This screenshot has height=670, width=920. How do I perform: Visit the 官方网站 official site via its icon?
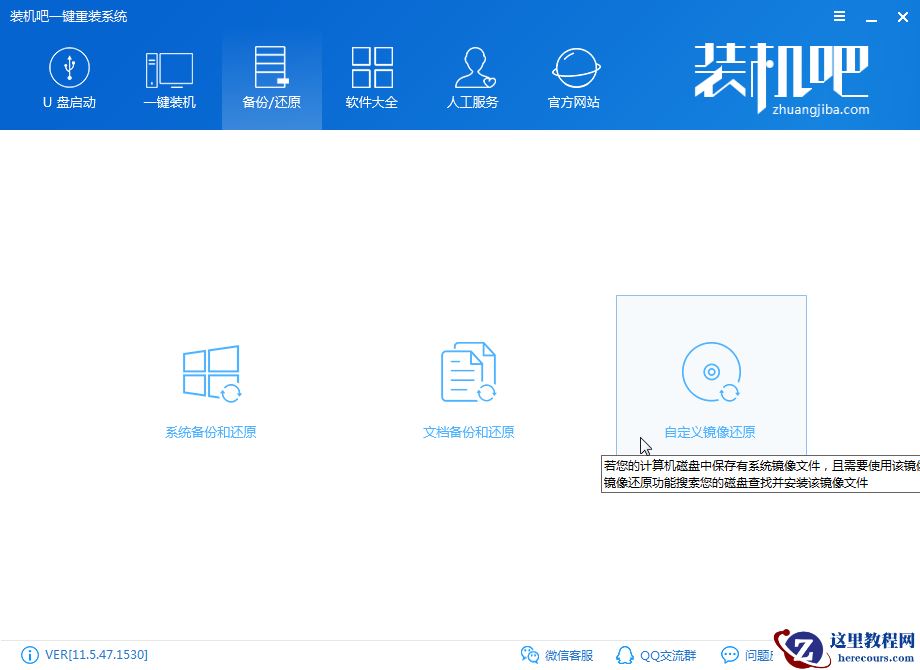(572, 67)
